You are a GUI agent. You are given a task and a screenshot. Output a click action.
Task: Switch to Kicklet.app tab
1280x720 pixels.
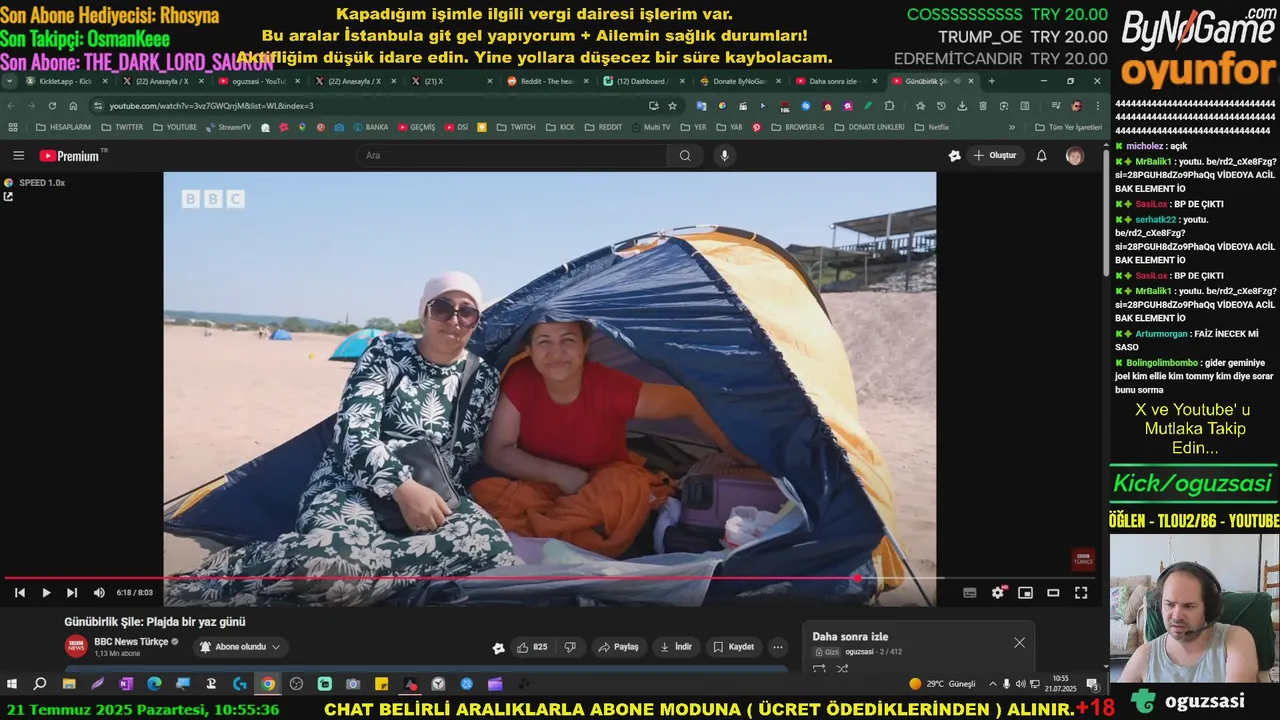[x=65, y=81]
